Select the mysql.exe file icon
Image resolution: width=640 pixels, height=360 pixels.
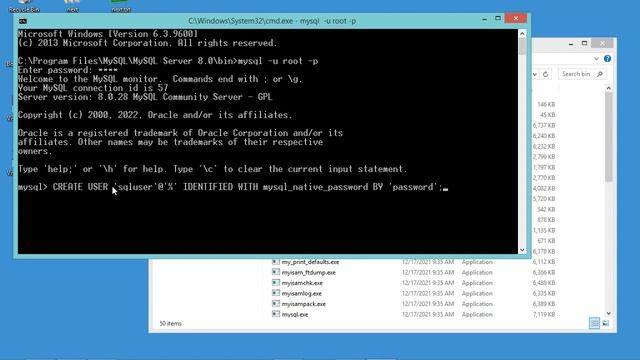pyautogui.click(x=276, y=314)
